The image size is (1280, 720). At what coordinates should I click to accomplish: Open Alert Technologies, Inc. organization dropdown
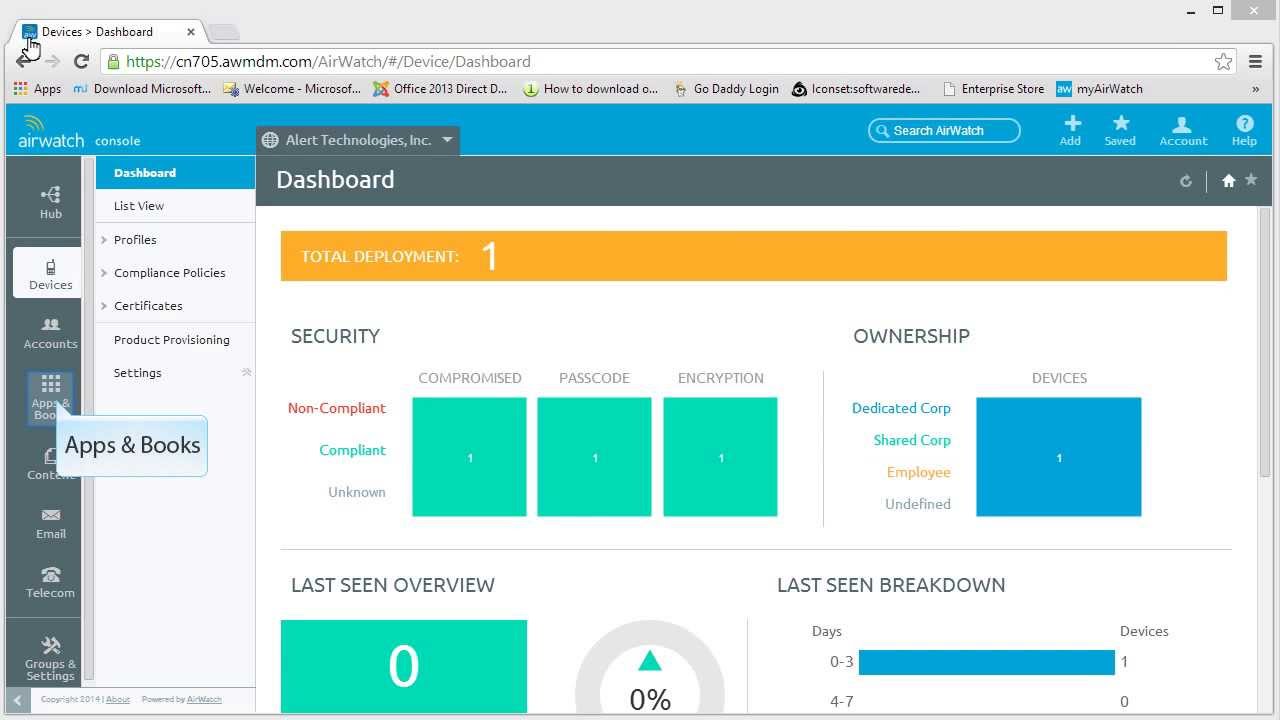(x=358, y=140)
